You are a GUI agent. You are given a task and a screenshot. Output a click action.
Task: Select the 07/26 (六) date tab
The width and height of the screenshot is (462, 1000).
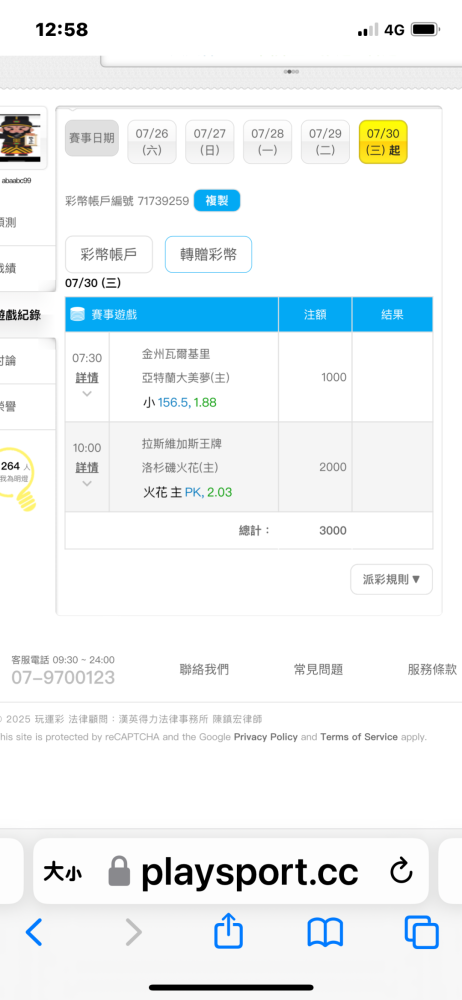pos(152,142)
